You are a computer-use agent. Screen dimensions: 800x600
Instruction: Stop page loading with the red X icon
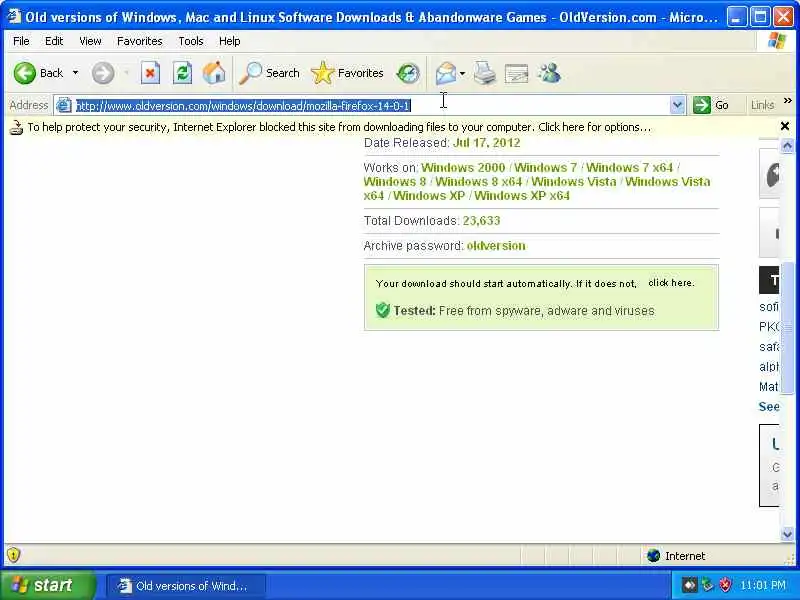tap(150, 73)
